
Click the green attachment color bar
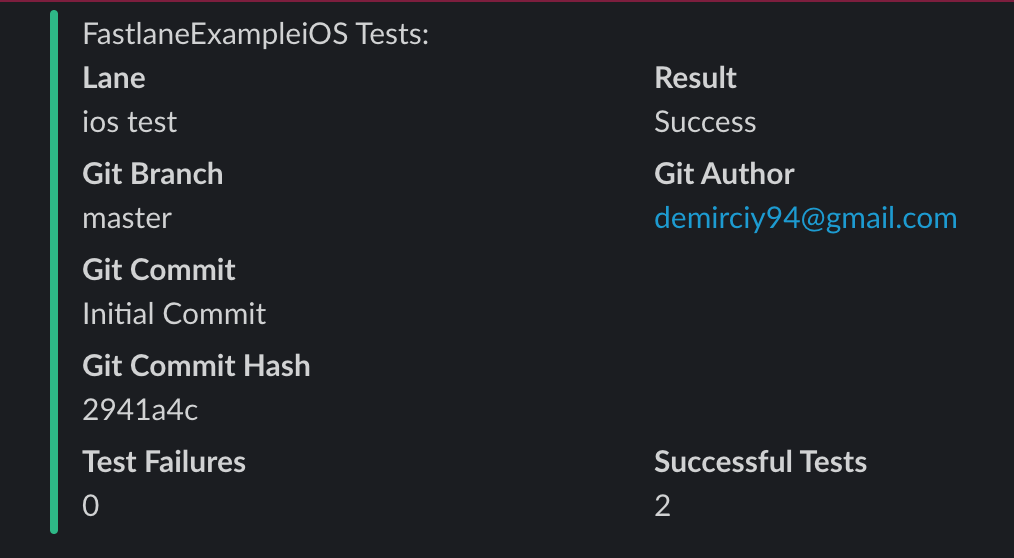(x=54, y=272)
